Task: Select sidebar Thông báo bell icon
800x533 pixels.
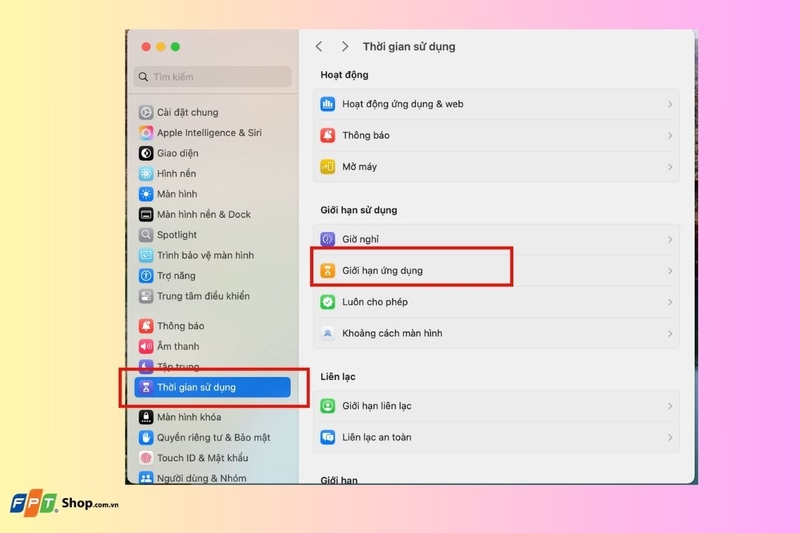Action: tap(146, 326)
